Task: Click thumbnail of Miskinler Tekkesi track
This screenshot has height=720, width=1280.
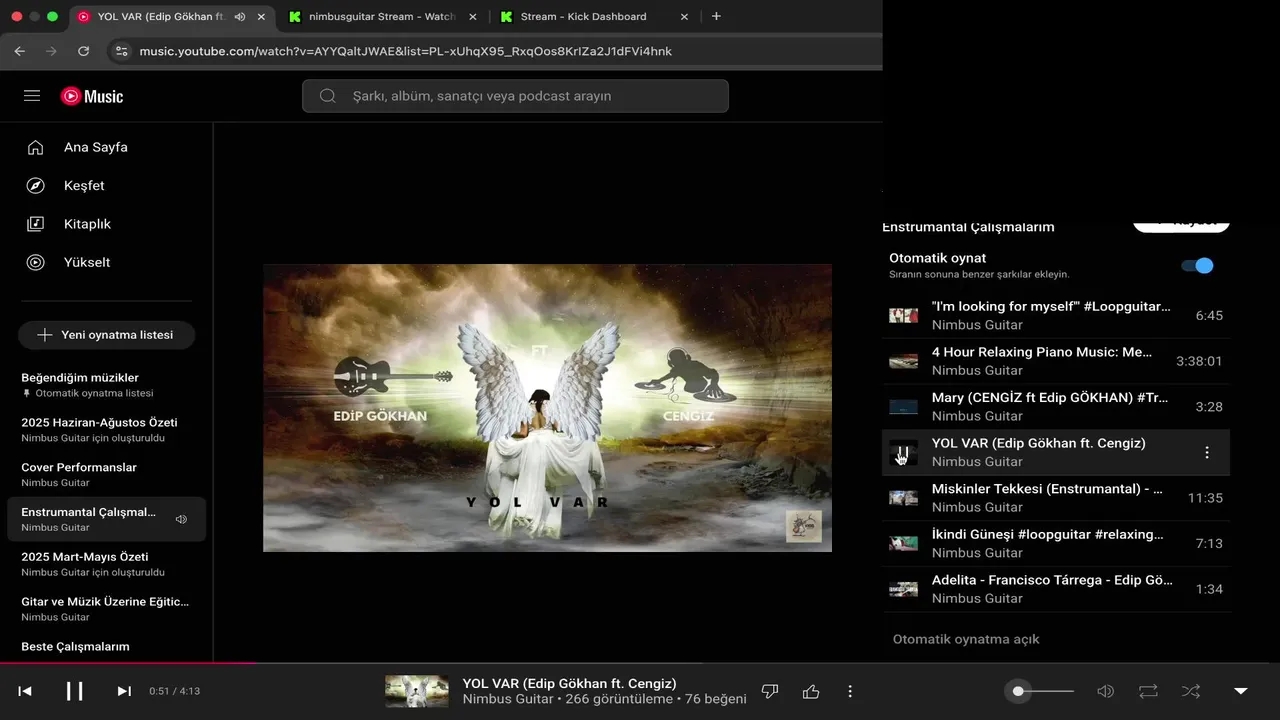Action: [x=903, y=498]
